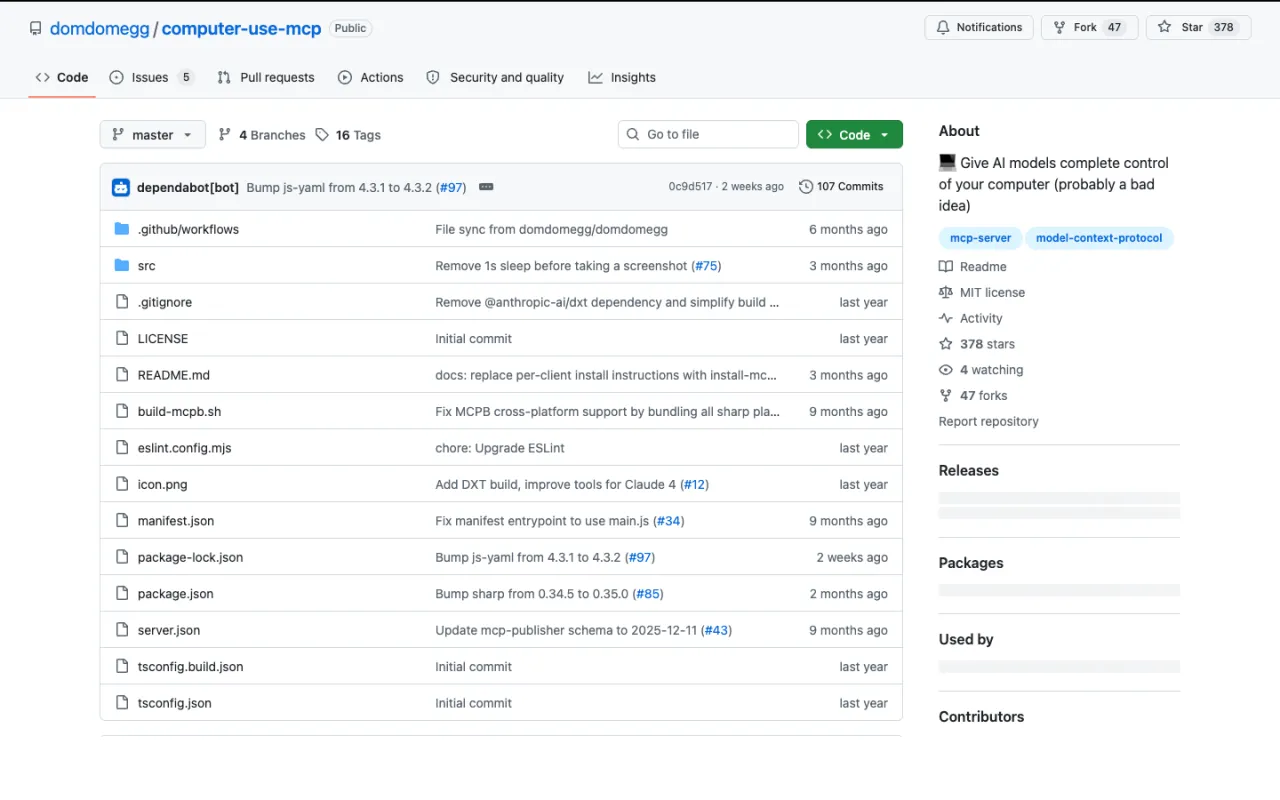This screenshot has height=800, width=1280.
Task: Click 'chore: Upgrade ESLint' commit message
Action: point(500,448)
